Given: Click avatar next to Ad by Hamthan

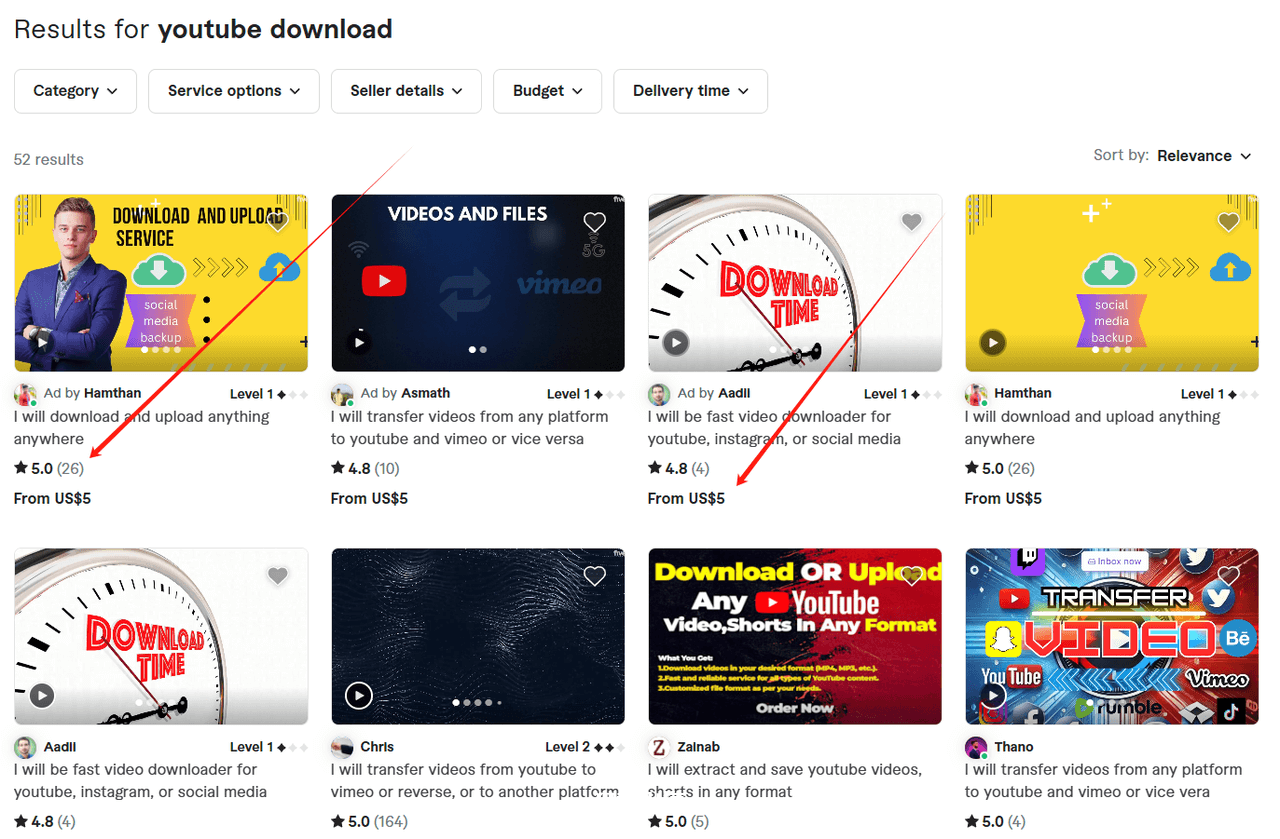Looking at the screenshot, I should click(26, 394).
